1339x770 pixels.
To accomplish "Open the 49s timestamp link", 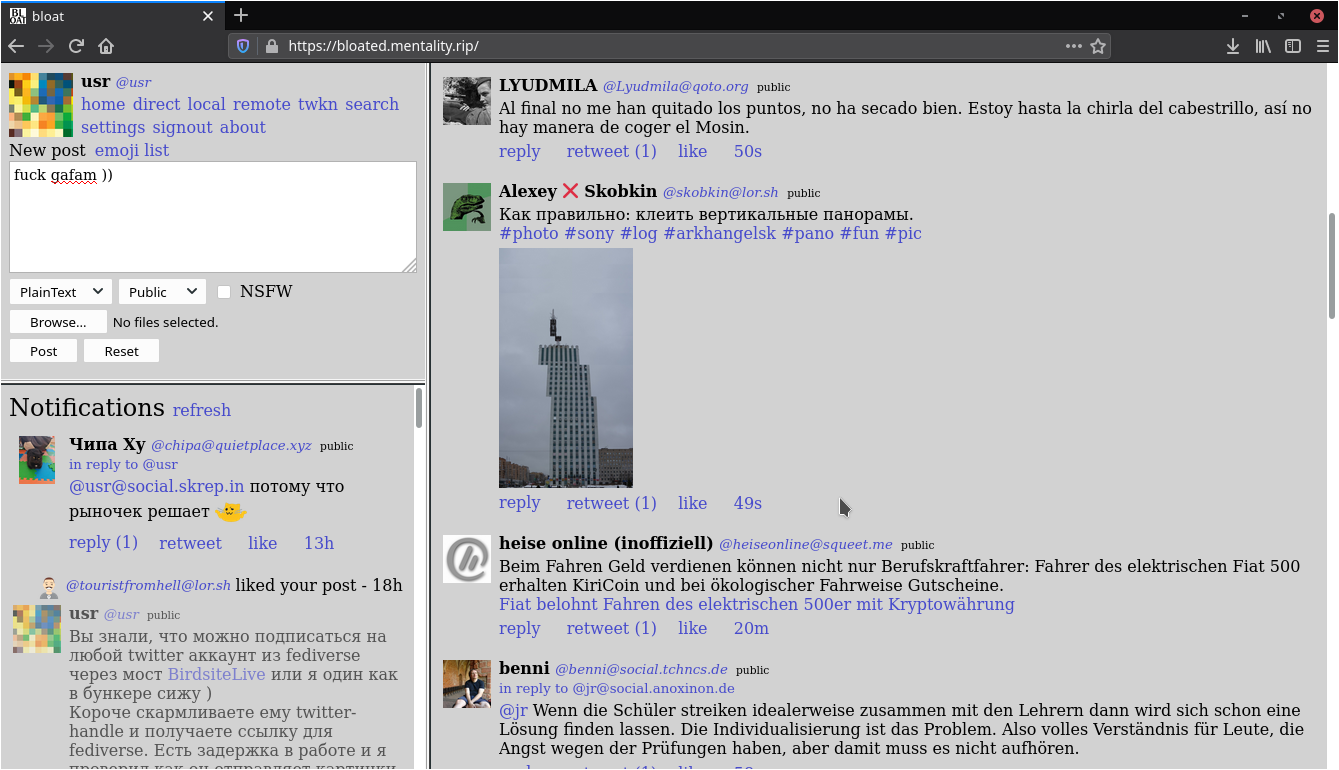I will click(748, 503).
